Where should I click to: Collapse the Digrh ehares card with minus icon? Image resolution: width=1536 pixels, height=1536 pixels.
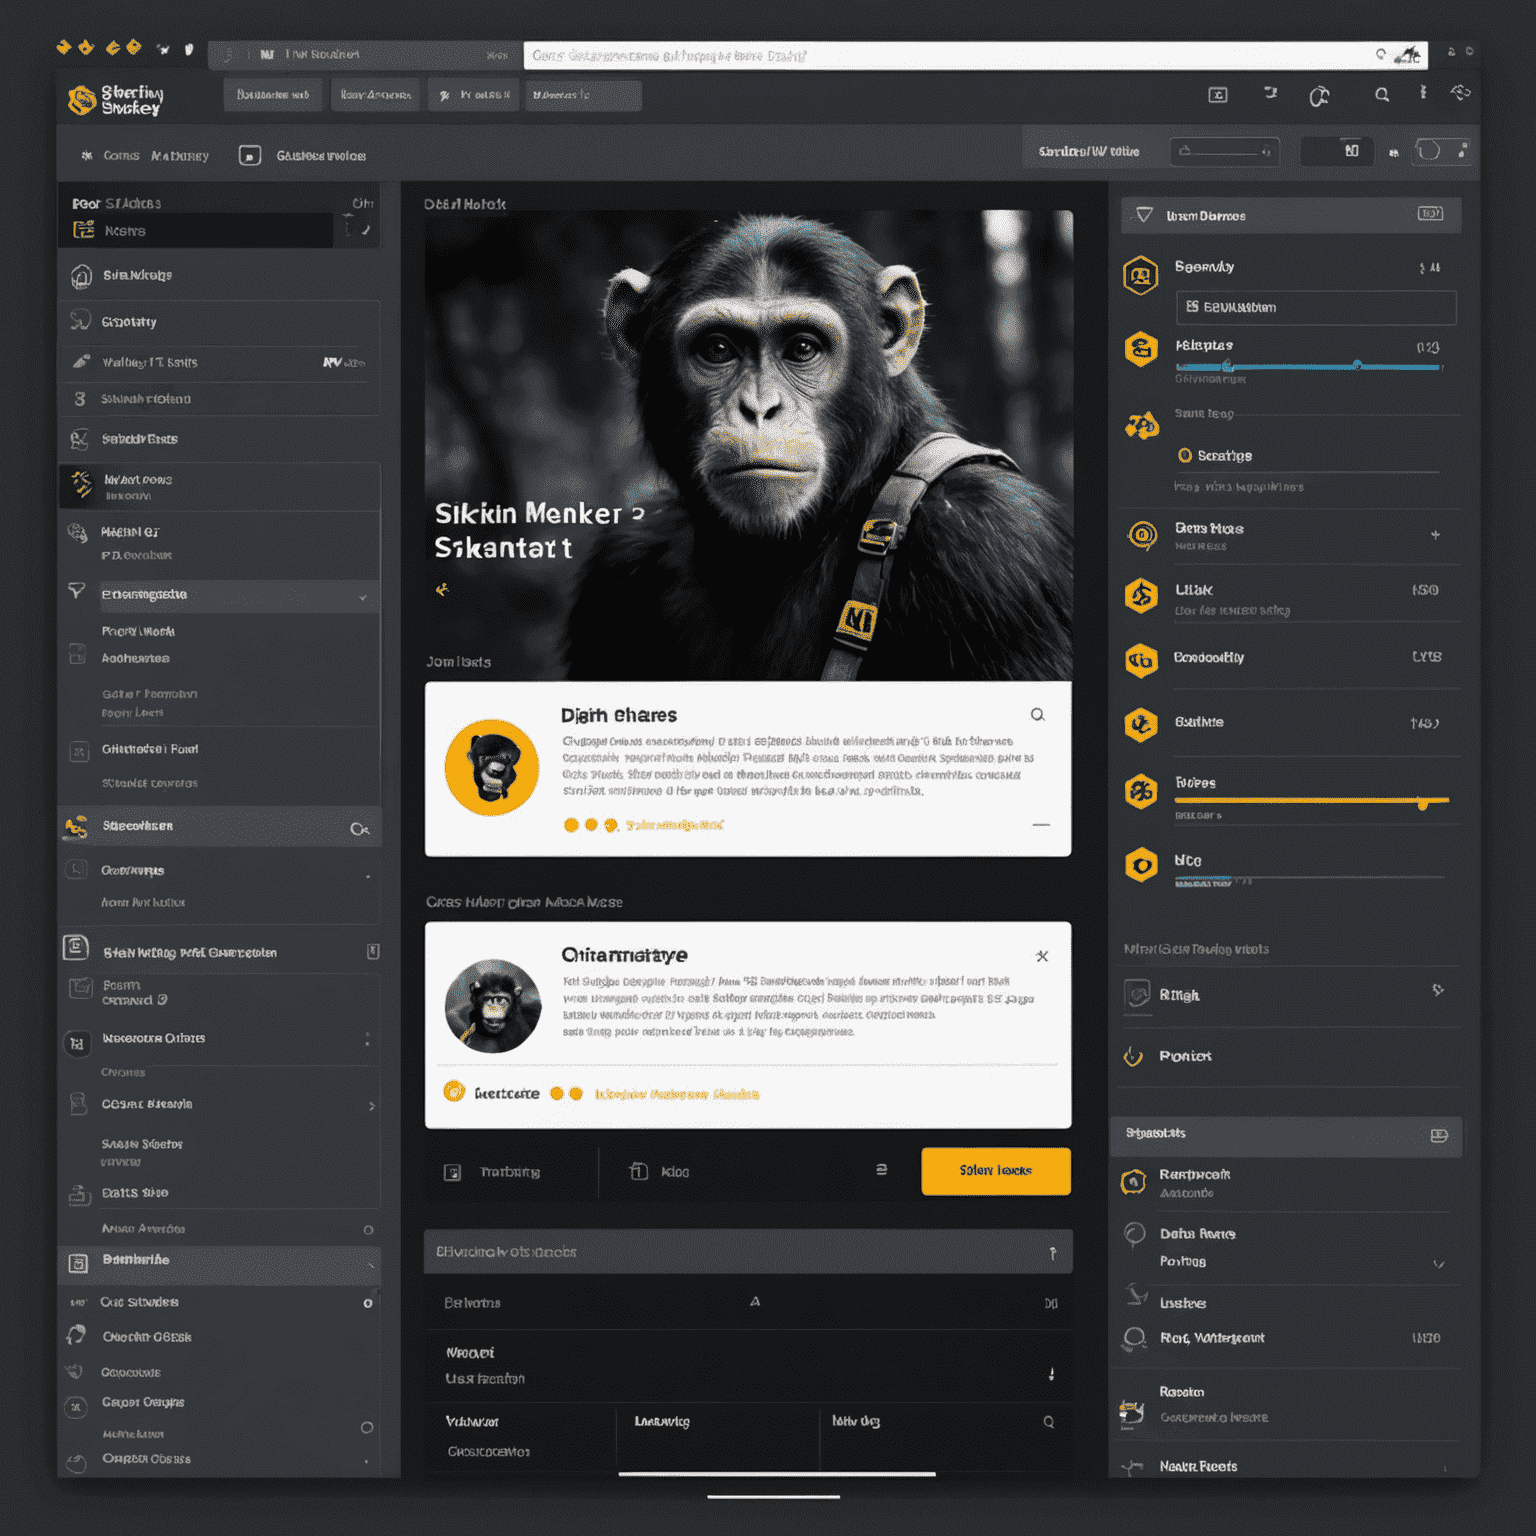pyautogui.click(x=1041, y=825)
